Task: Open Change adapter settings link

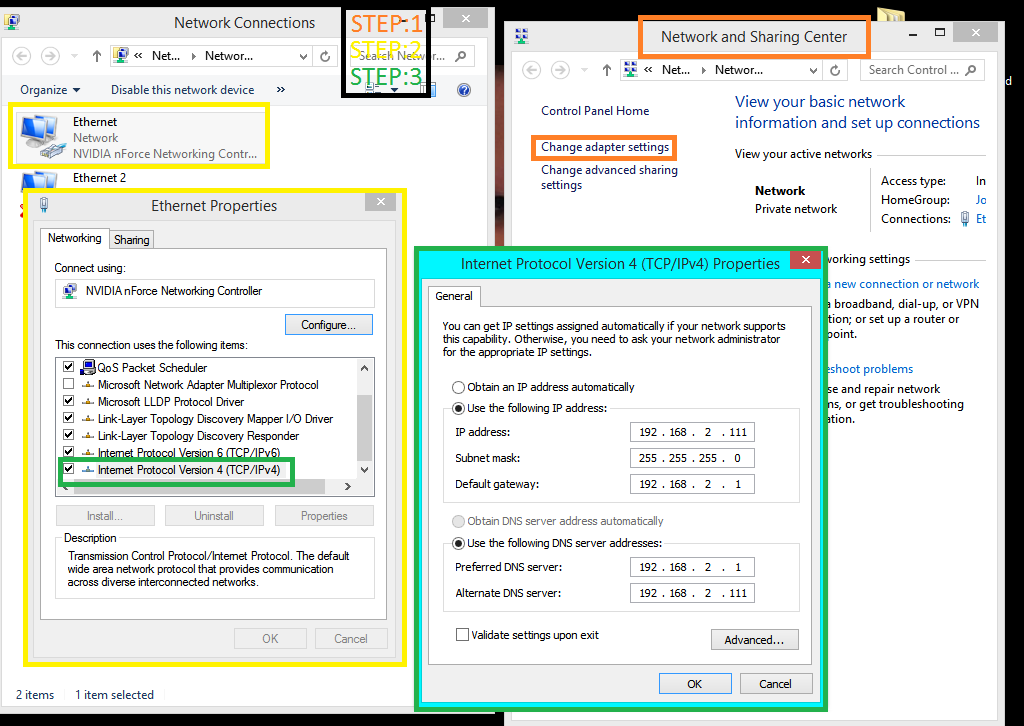Action: 605,147
